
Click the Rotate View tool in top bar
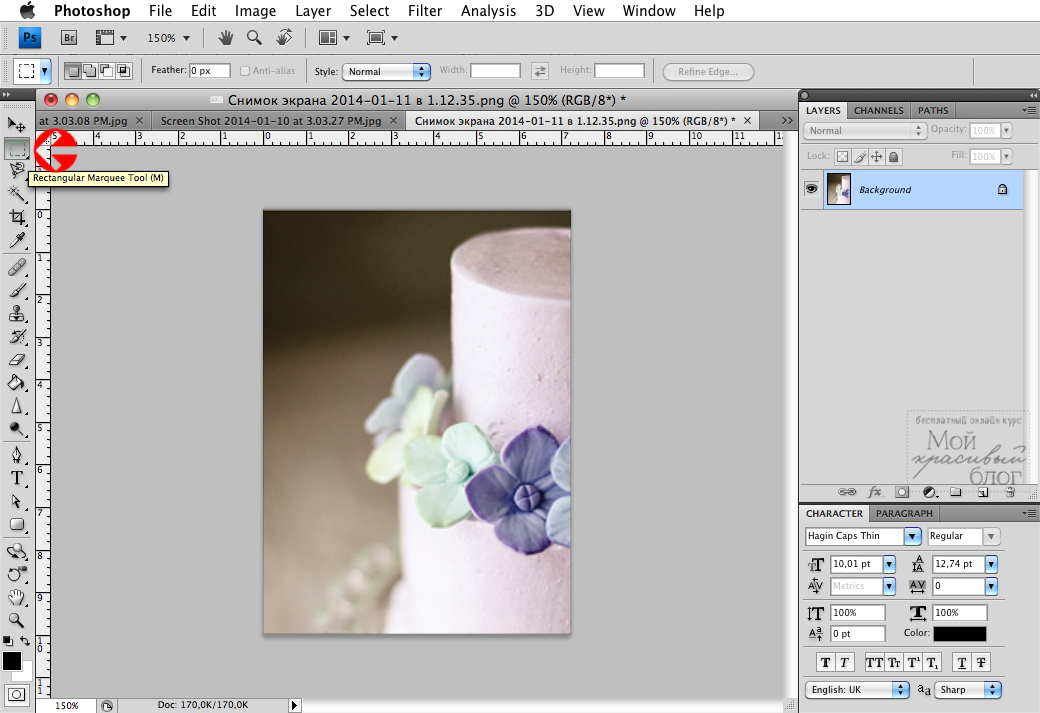click(x=284, y=37)
